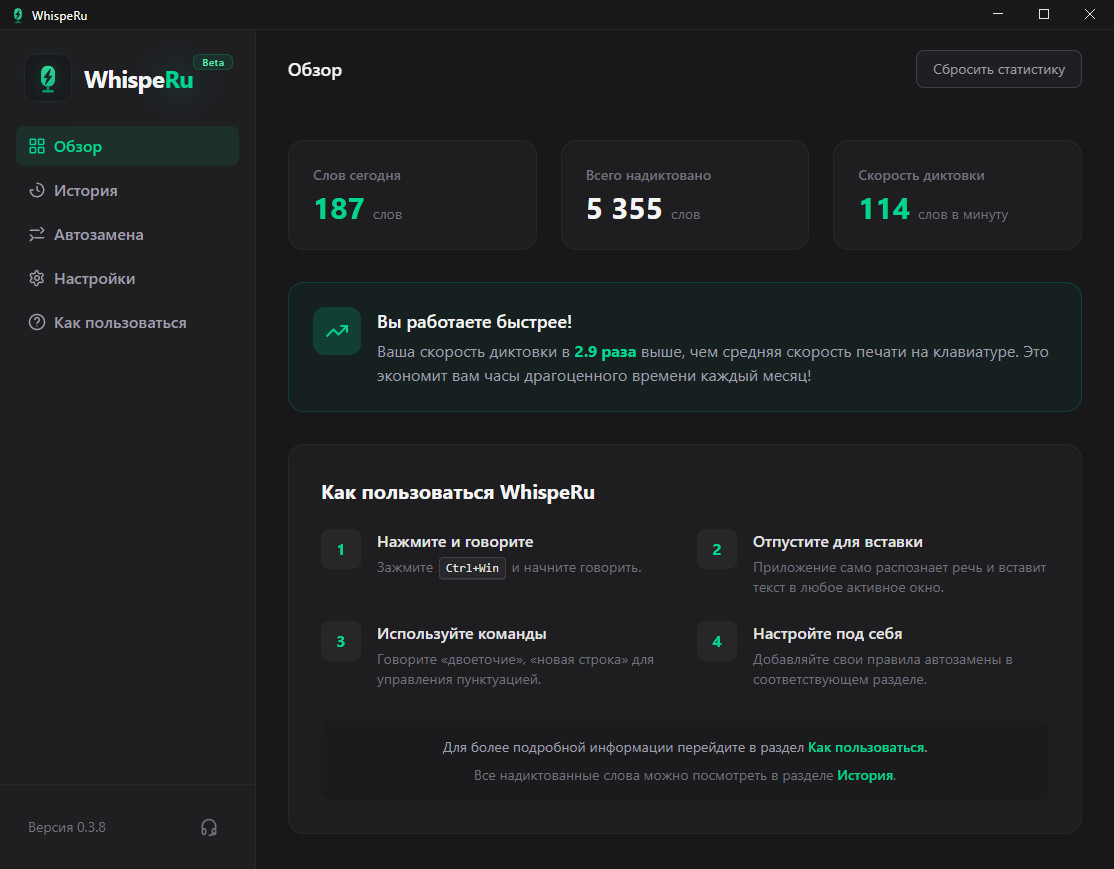Click the 2.9 раза highlighted text
Viewport: 1114px width, 869px height.
coord(605,352)
